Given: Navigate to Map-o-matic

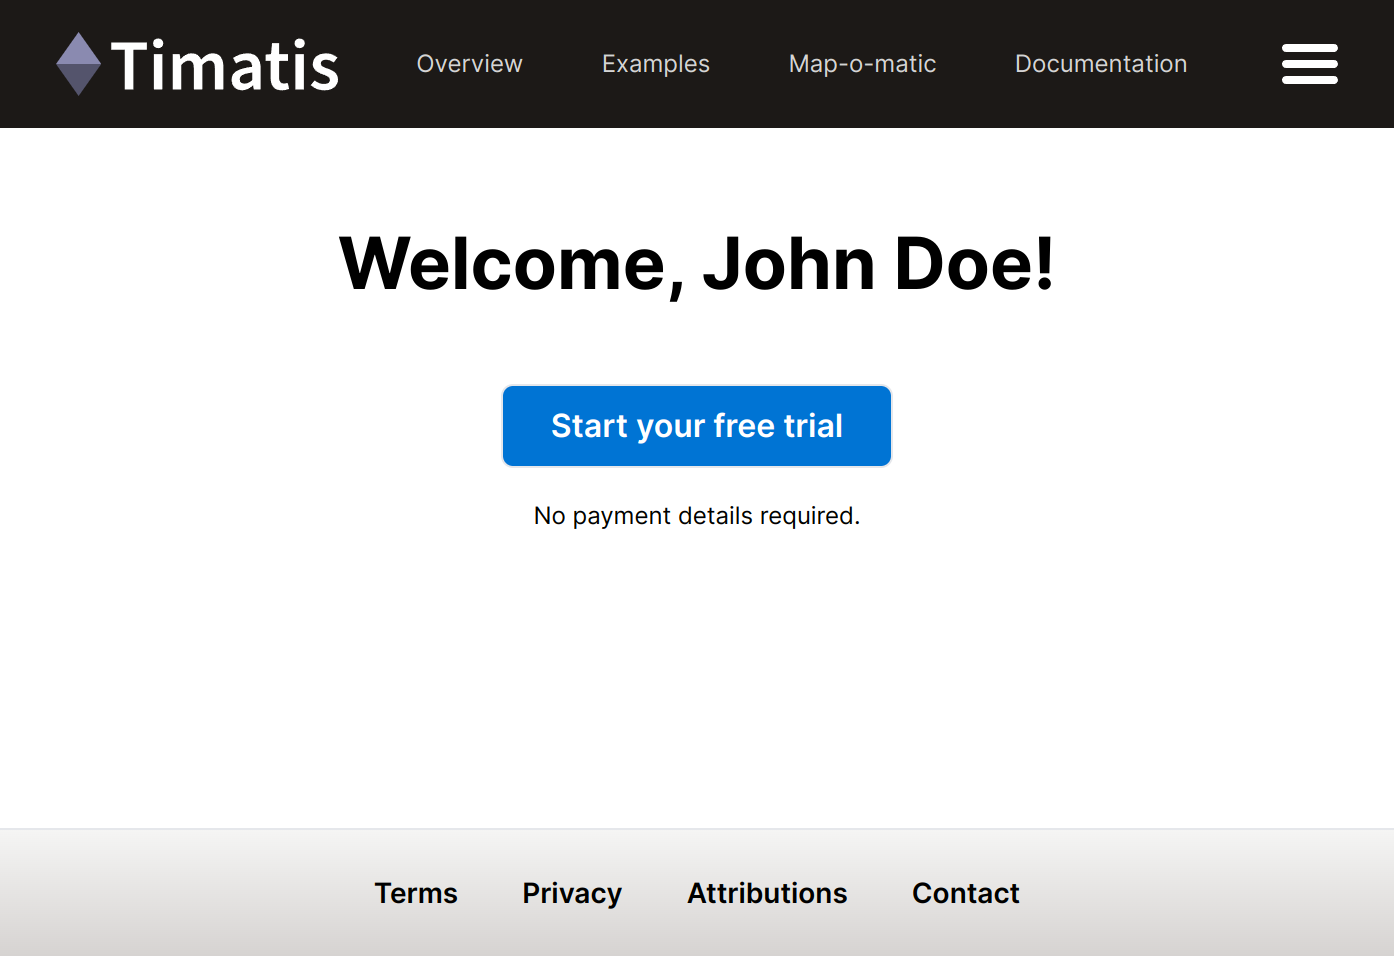Looking at the screenshot, I should pyautogui.click(x=862, y=64).
